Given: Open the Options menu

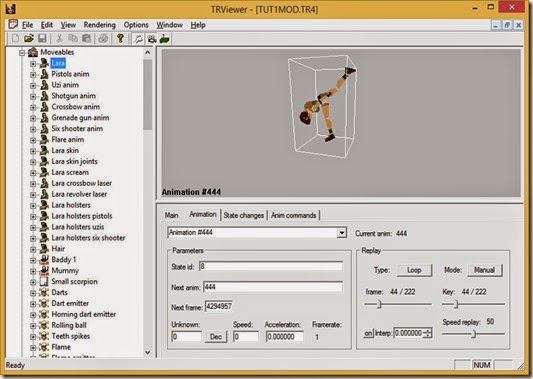Looking at the screenshot, I should pos(136,25).
